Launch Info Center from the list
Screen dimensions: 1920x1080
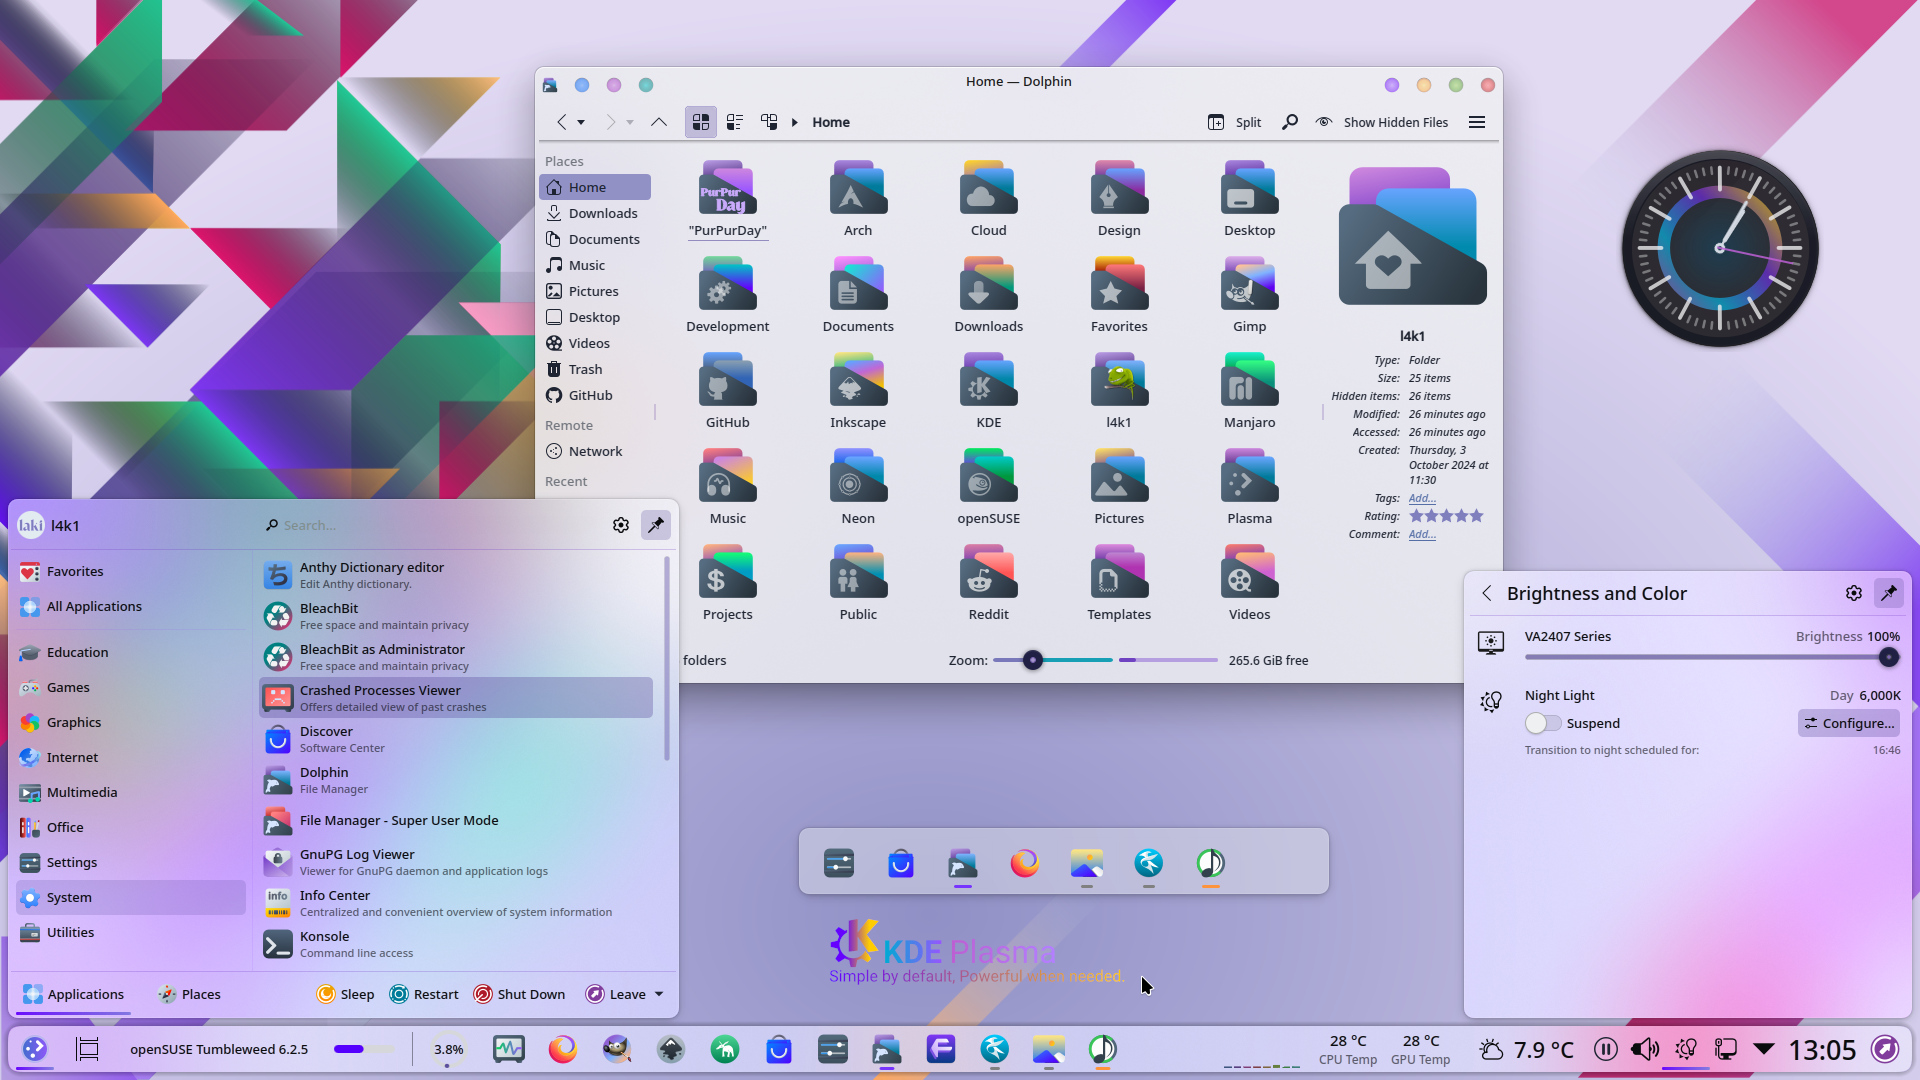tap(456, 903)
